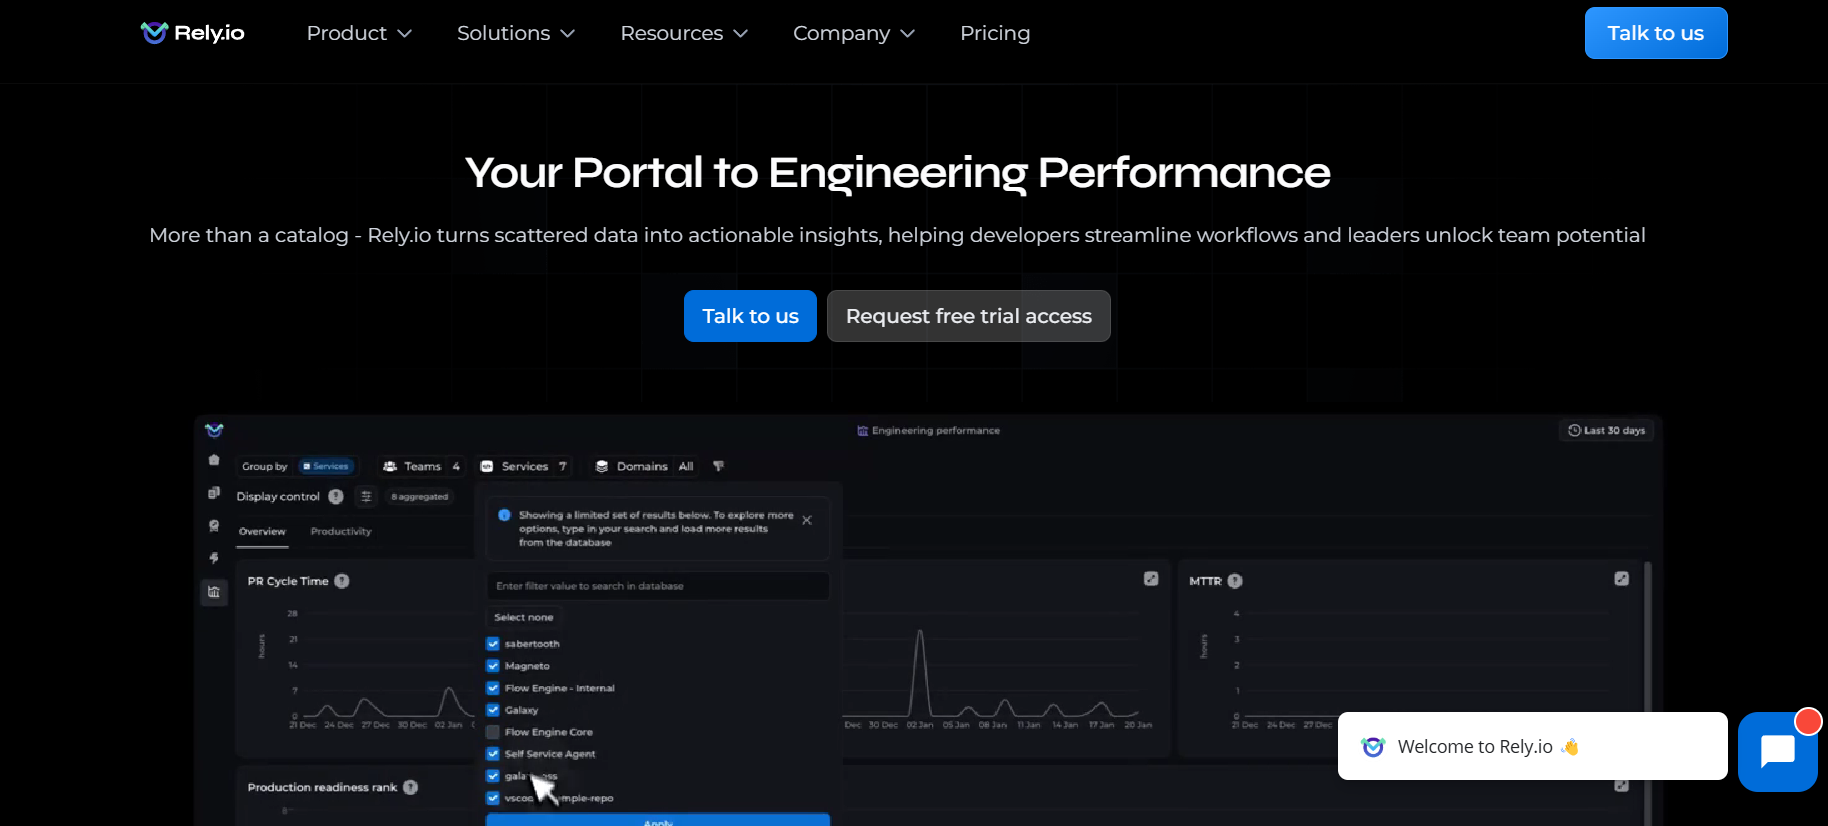Expand the MTTR chart to fullscreen
1828x826 pixels.
pyautogui.click(x=1621, y=579)
